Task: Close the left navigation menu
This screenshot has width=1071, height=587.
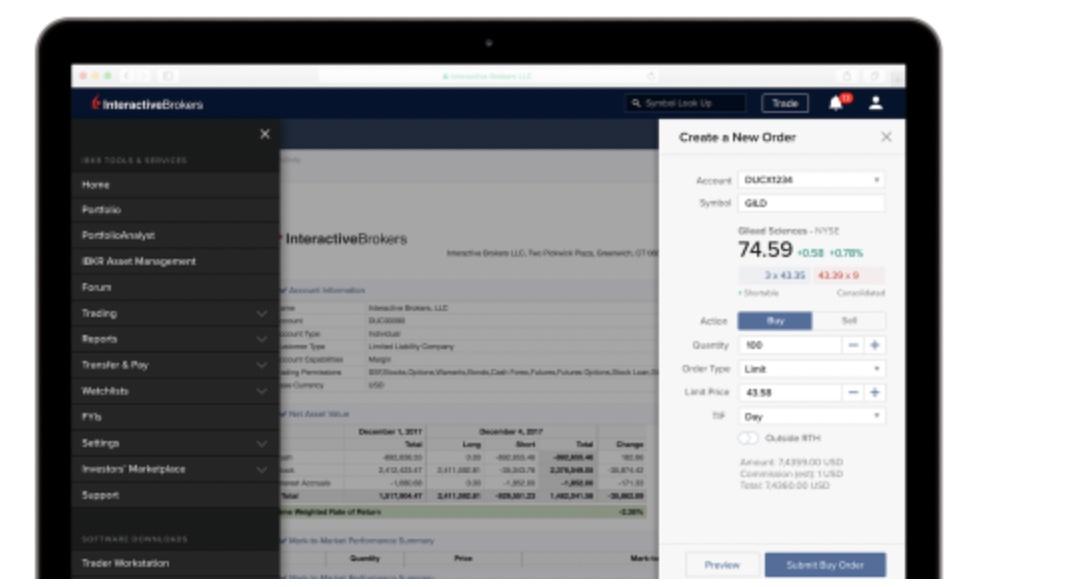Action: click(x=265, y=135)
